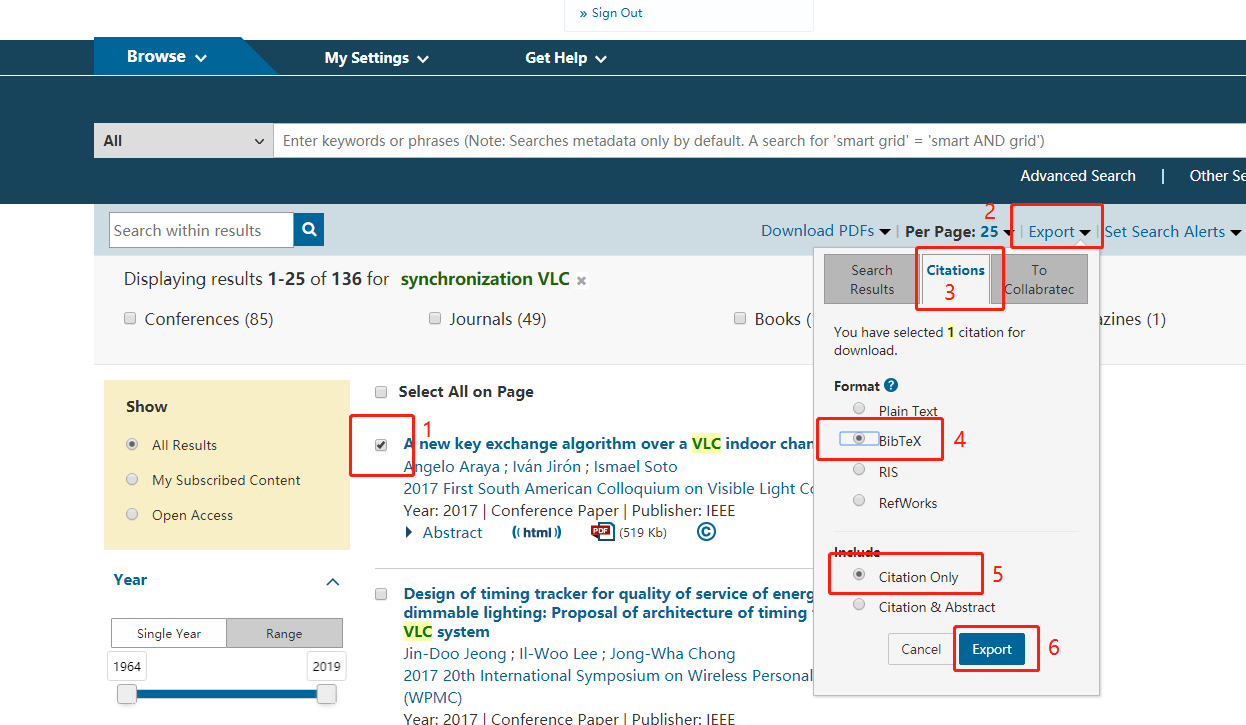Click the Sign Out link
The width and height of the screenshot is (1246, 725).
pyautogui.click(x=616, y=13)
